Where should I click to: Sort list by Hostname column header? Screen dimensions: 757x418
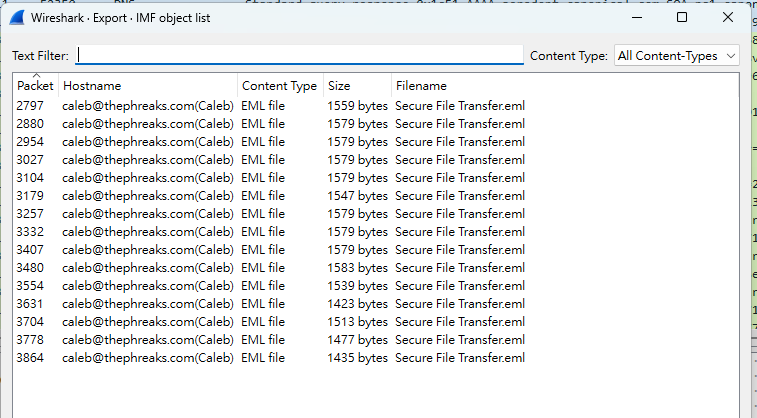148,86
